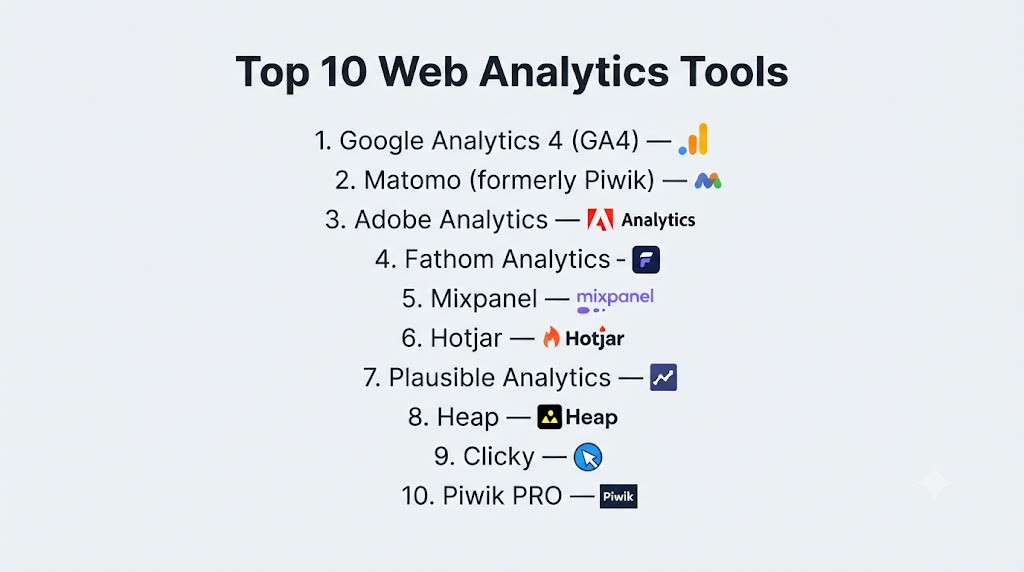Select the 'Fathom Analytics' list item text
This screenshot has width=1024, height=572.
pos(507,259)
